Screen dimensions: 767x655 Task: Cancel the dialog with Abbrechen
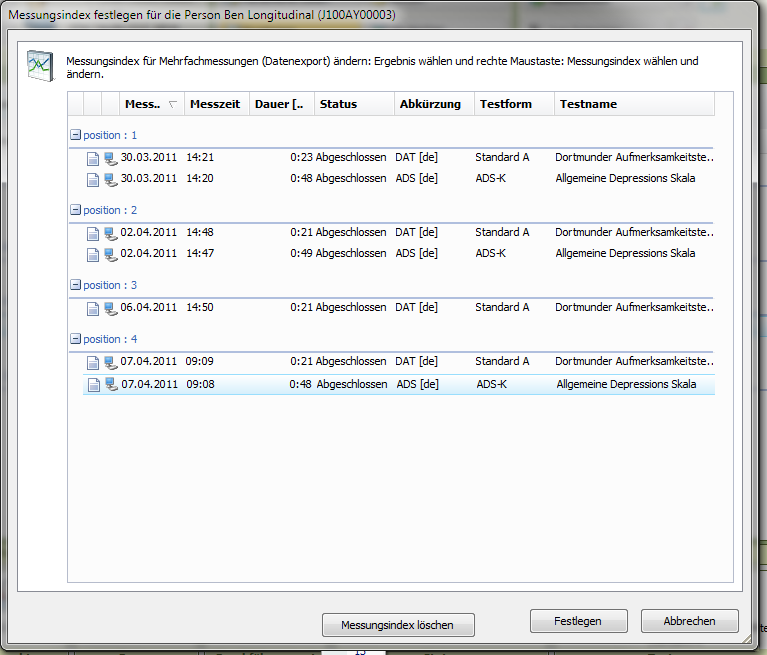click(x=689, y=621)
